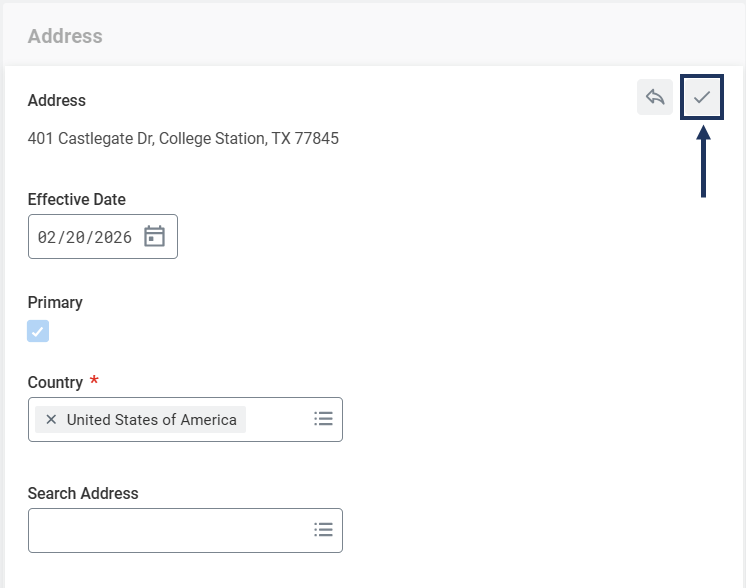746x588 pixels.
Task: Click the Primary label text
Action: click(55, 303)
